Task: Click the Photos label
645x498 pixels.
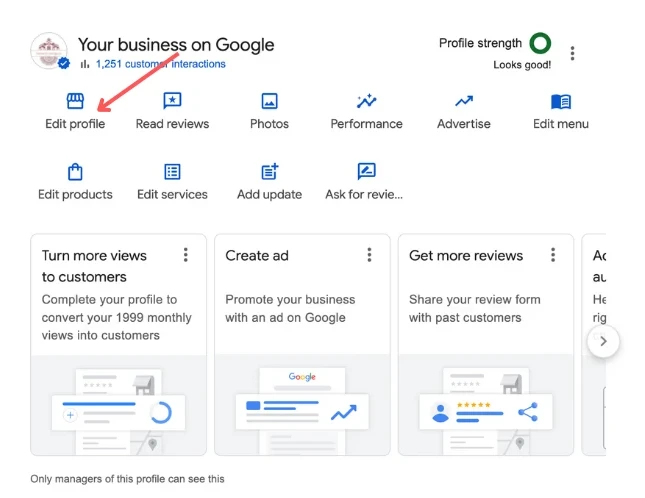Action: [269, 124]
